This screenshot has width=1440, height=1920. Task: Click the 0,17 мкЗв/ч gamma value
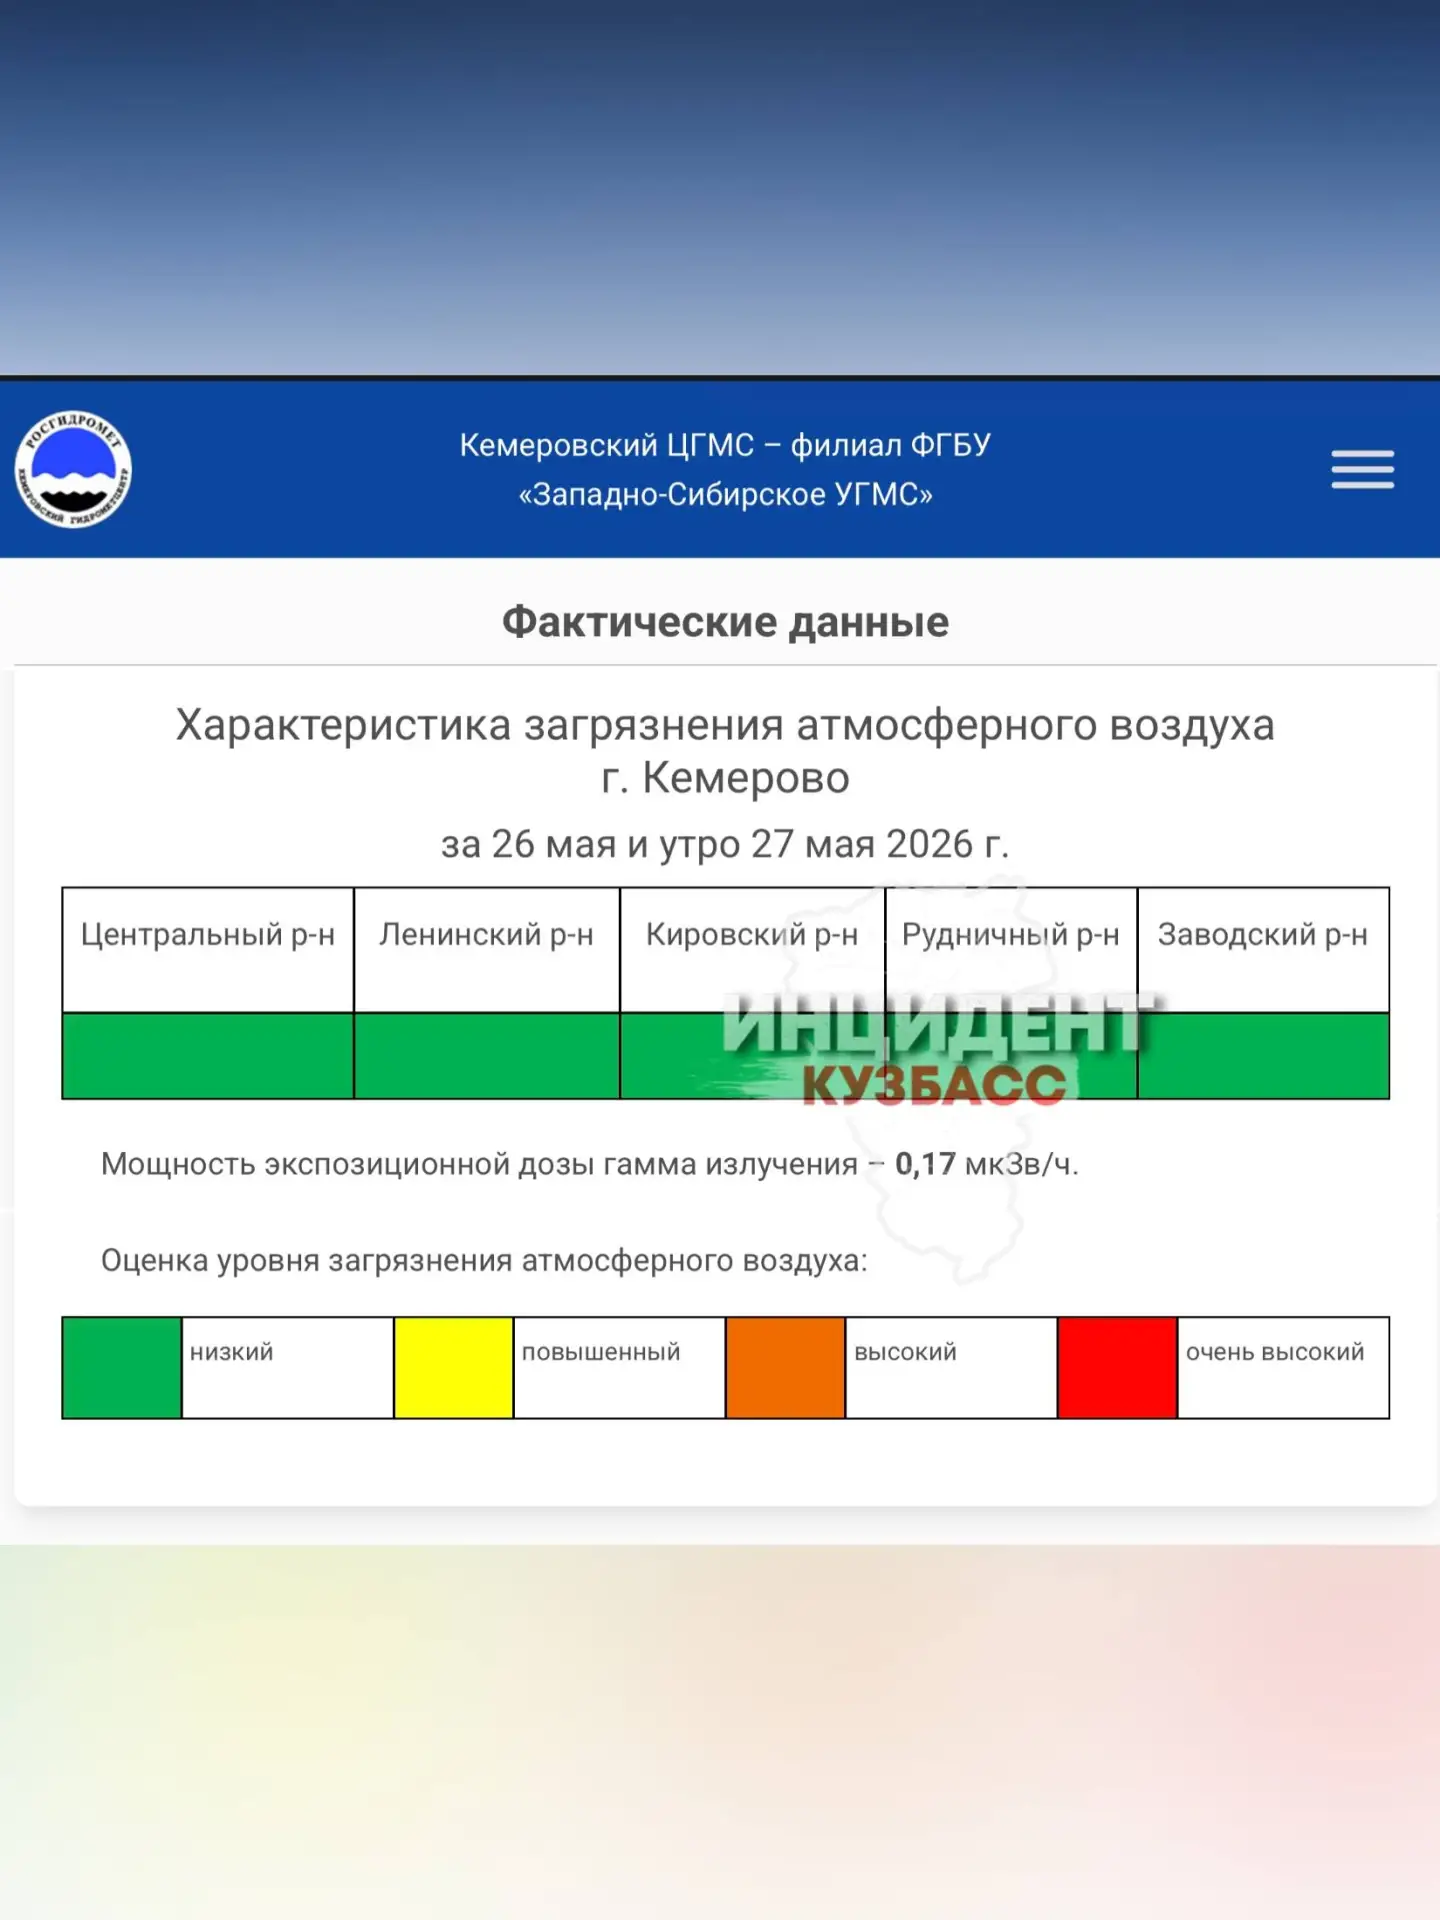point(987,1164)
